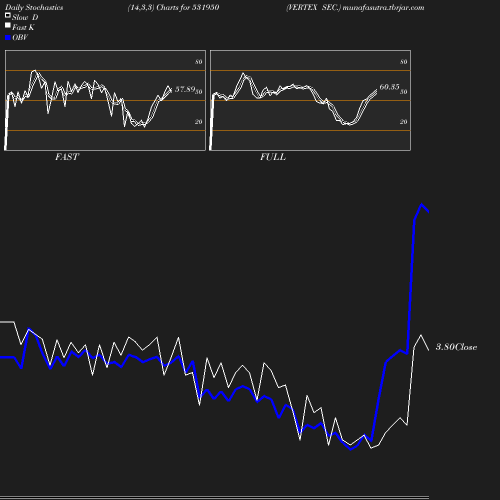
Task: Click the 'Slow D' legend label
Action: pyautogui.click(x=25, y=18)
